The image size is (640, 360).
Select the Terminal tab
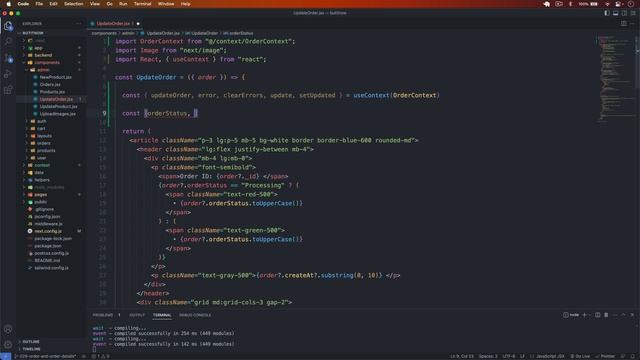pos(162,315)
